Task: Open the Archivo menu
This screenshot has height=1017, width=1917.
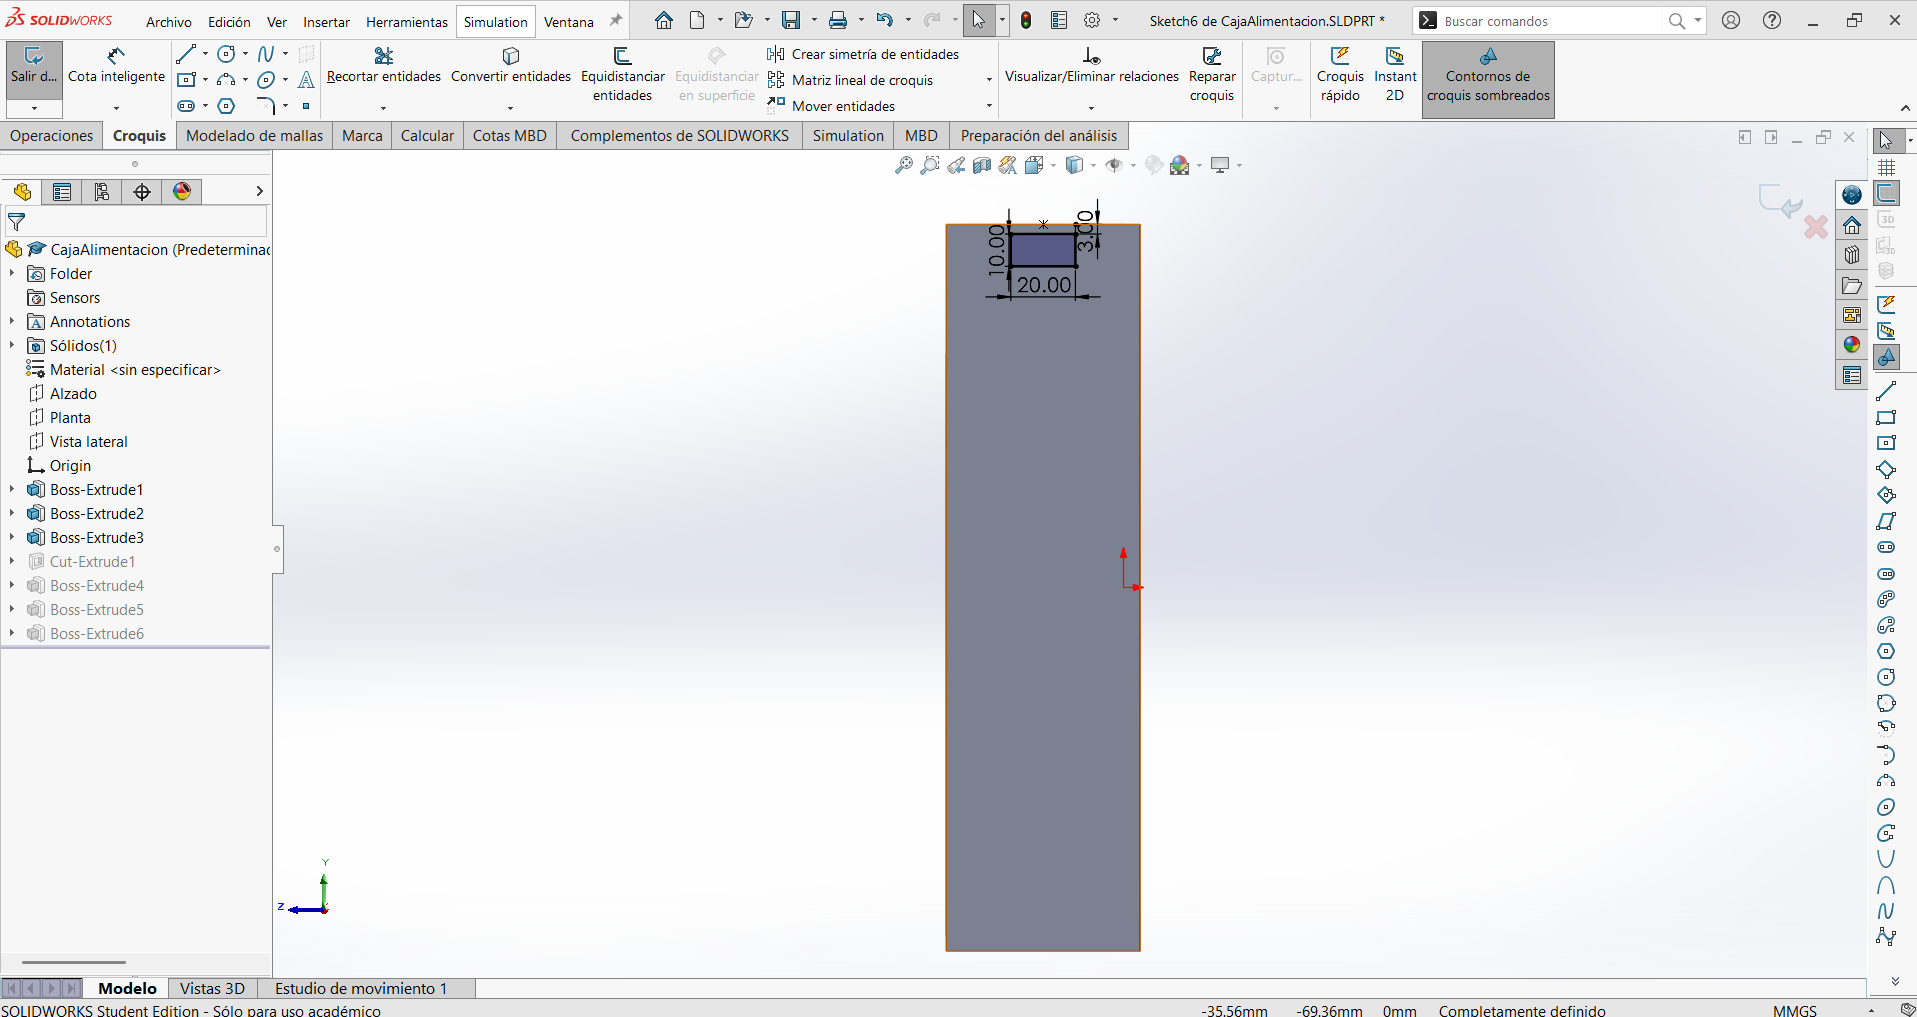Action: (169, 22)
